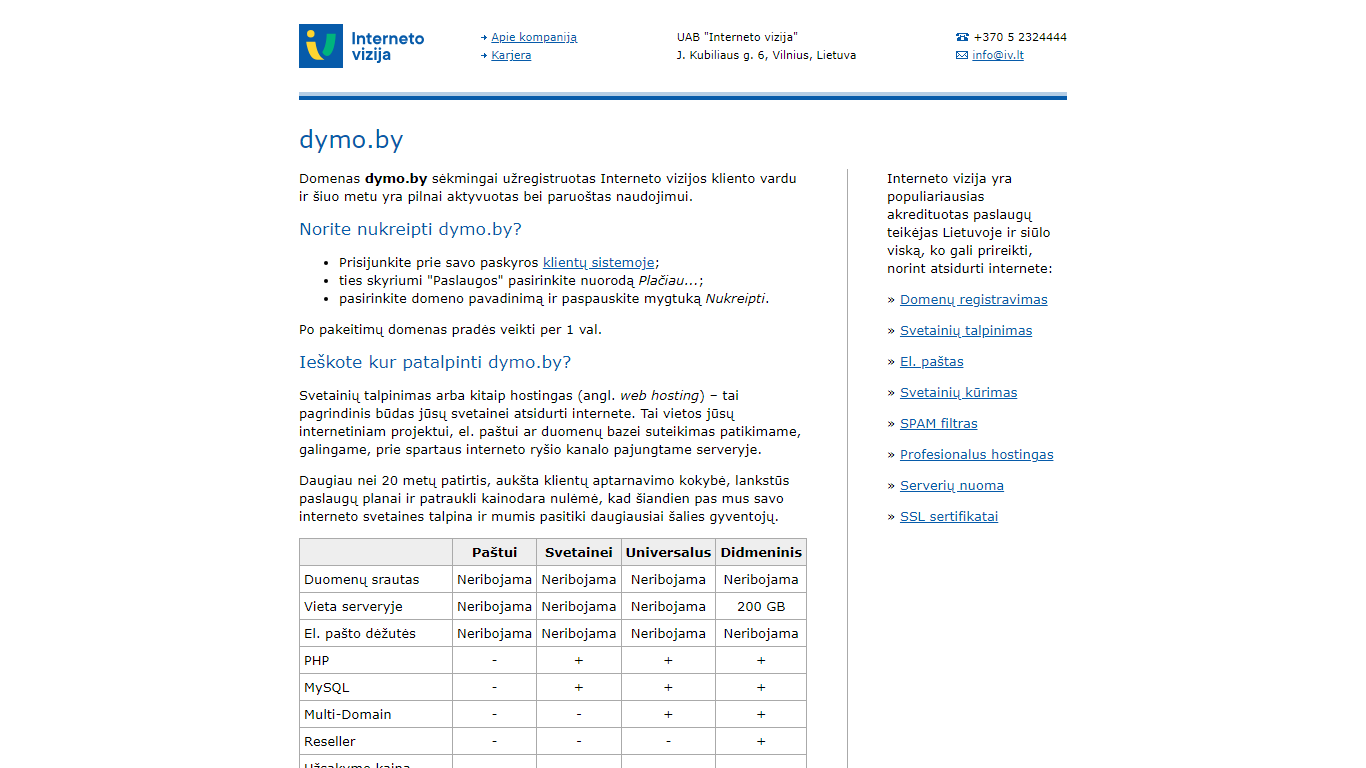Image resolution: width=1366 pixels, height=768 pixels.
Task: Open Serverių nuoma link
Action: [952, 485]
